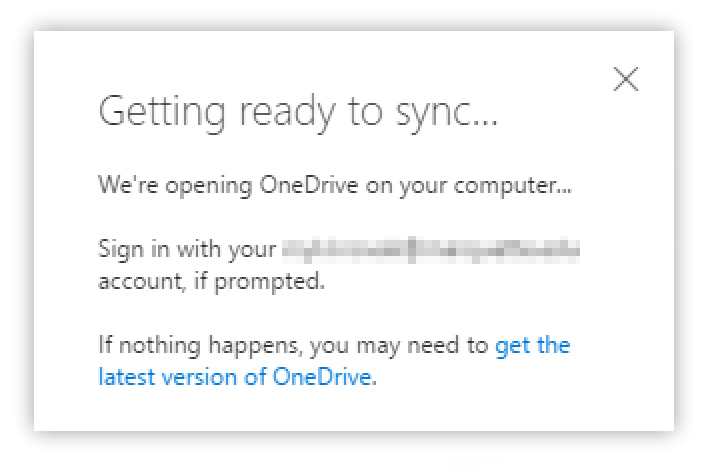
Task: Click the "Getting ready to sync..." heading
Action: [297, 113]
